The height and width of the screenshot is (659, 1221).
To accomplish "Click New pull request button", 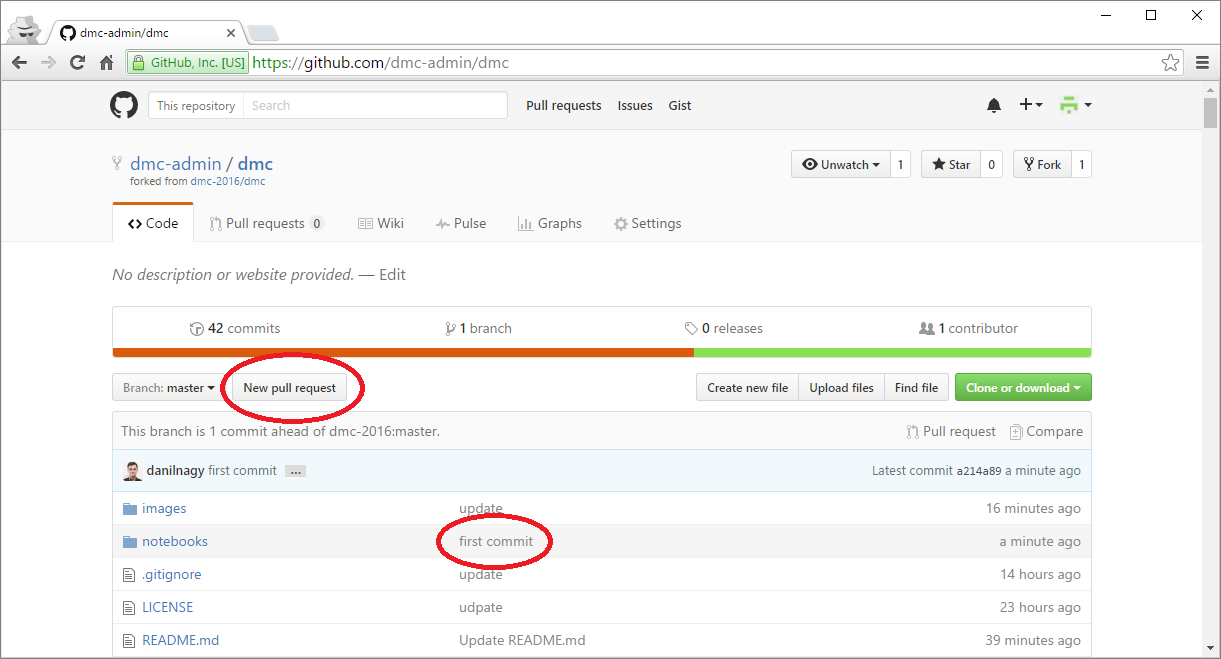I will tap(290, 388).
